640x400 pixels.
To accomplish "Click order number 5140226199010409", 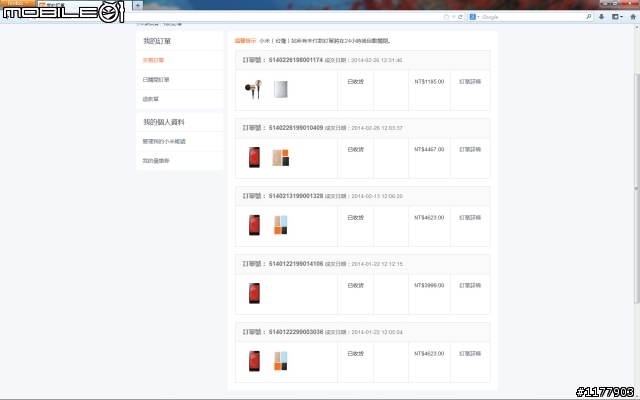I will coord(296,128).
